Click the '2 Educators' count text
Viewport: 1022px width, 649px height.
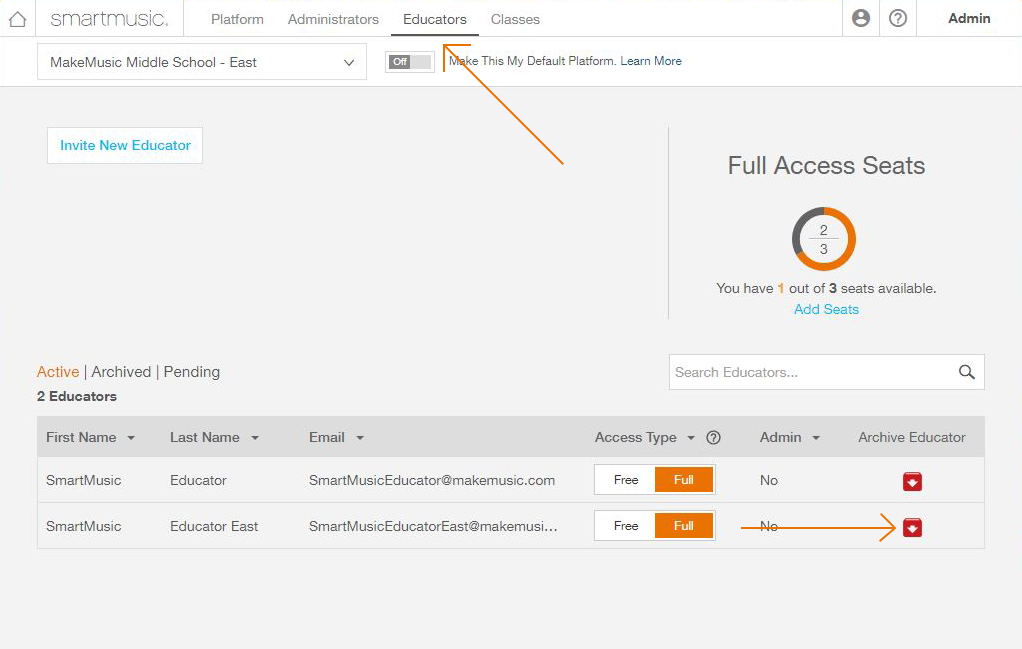(x=77, y=396)
